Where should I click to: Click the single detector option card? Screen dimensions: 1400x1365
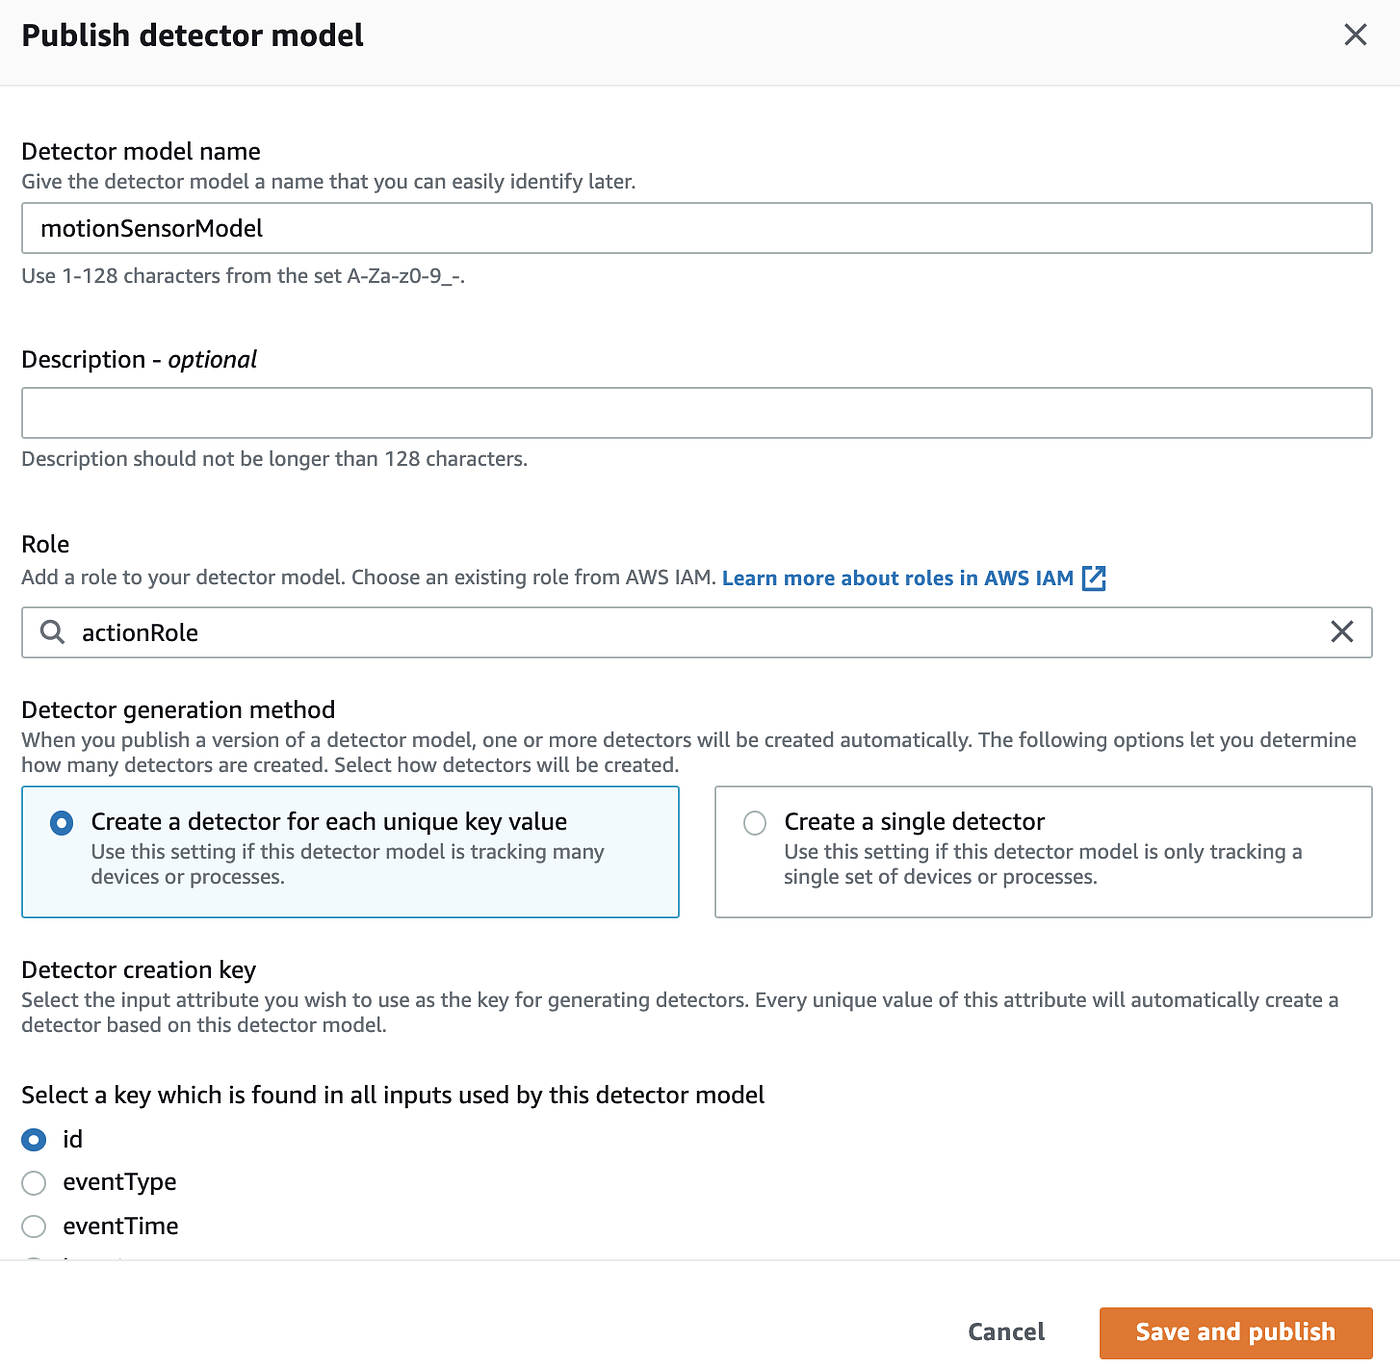(1043, 851)
